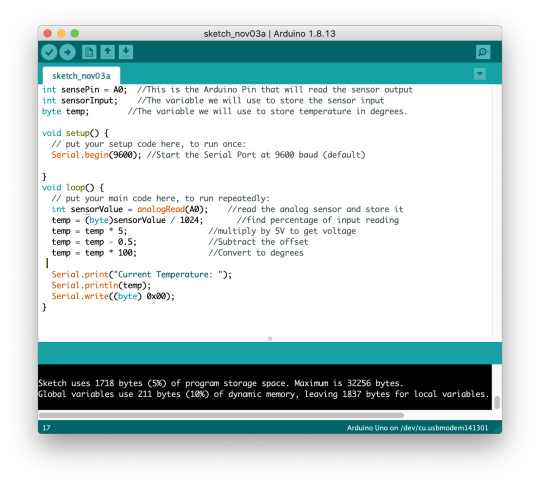Expand the tab options dropdown arrow
Screen dimensions: 540x484
[x=480, y=74]
